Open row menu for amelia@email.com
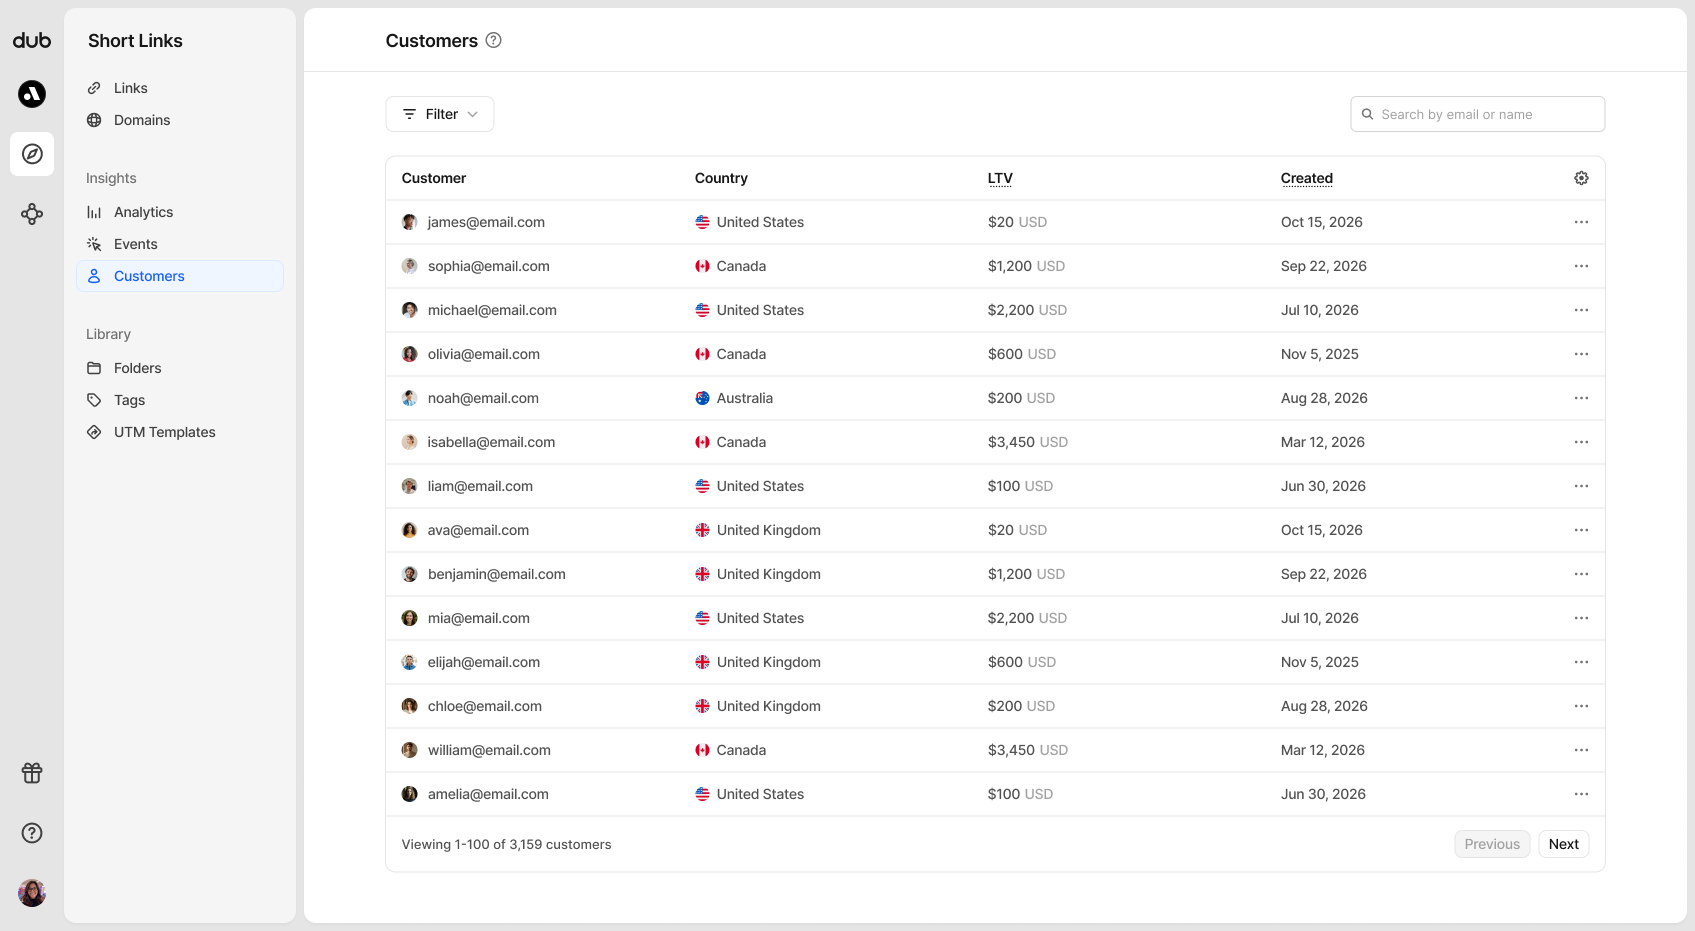 [1581, 794]
